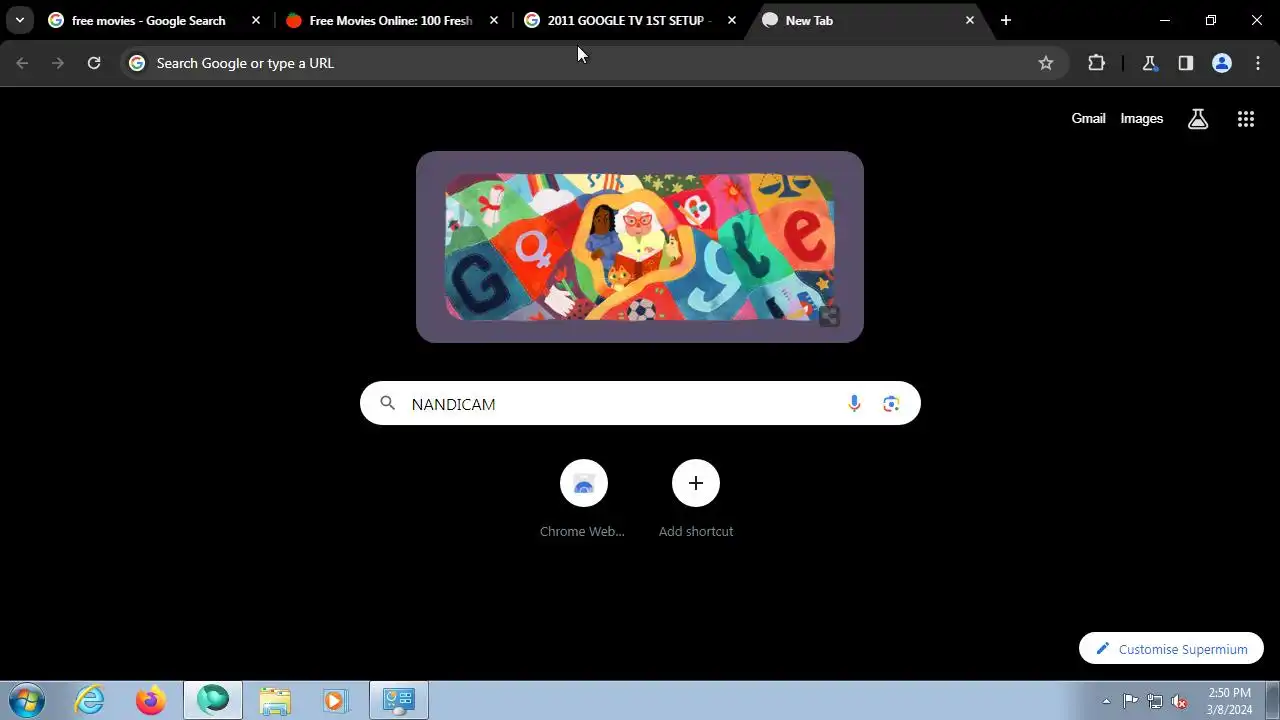Go back with the back arrow
1280x720 pixels.
pos(22,63)
